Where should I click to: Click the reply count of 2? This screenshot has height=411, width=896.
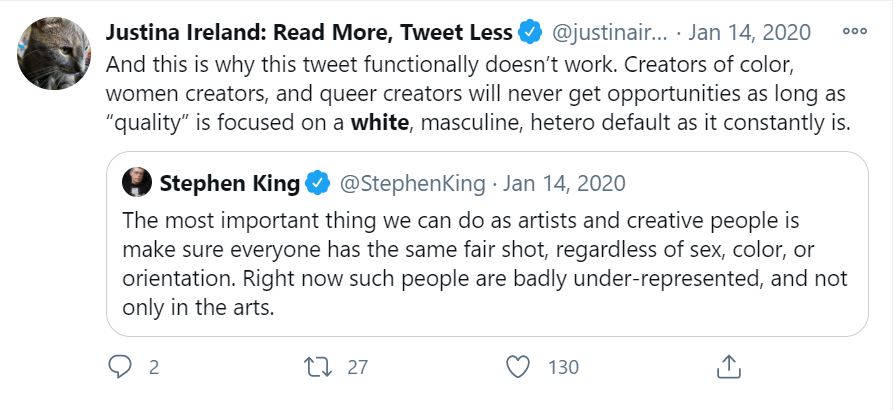click(154, 367)
